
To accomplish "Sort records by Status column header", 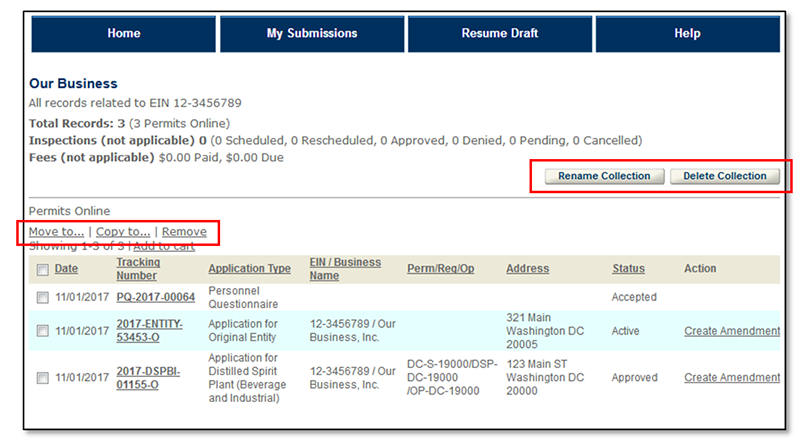I will (x=628, y=269).
